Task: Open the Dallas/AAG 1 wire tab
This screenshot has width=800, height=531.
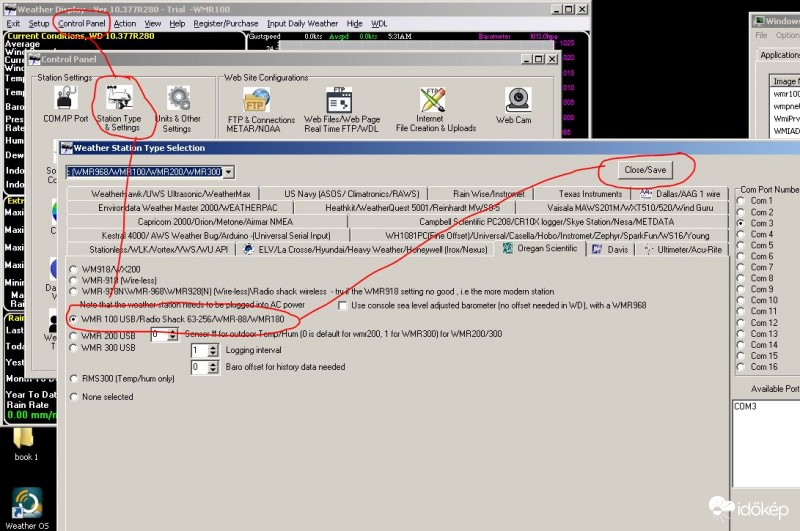Action: 680,194
